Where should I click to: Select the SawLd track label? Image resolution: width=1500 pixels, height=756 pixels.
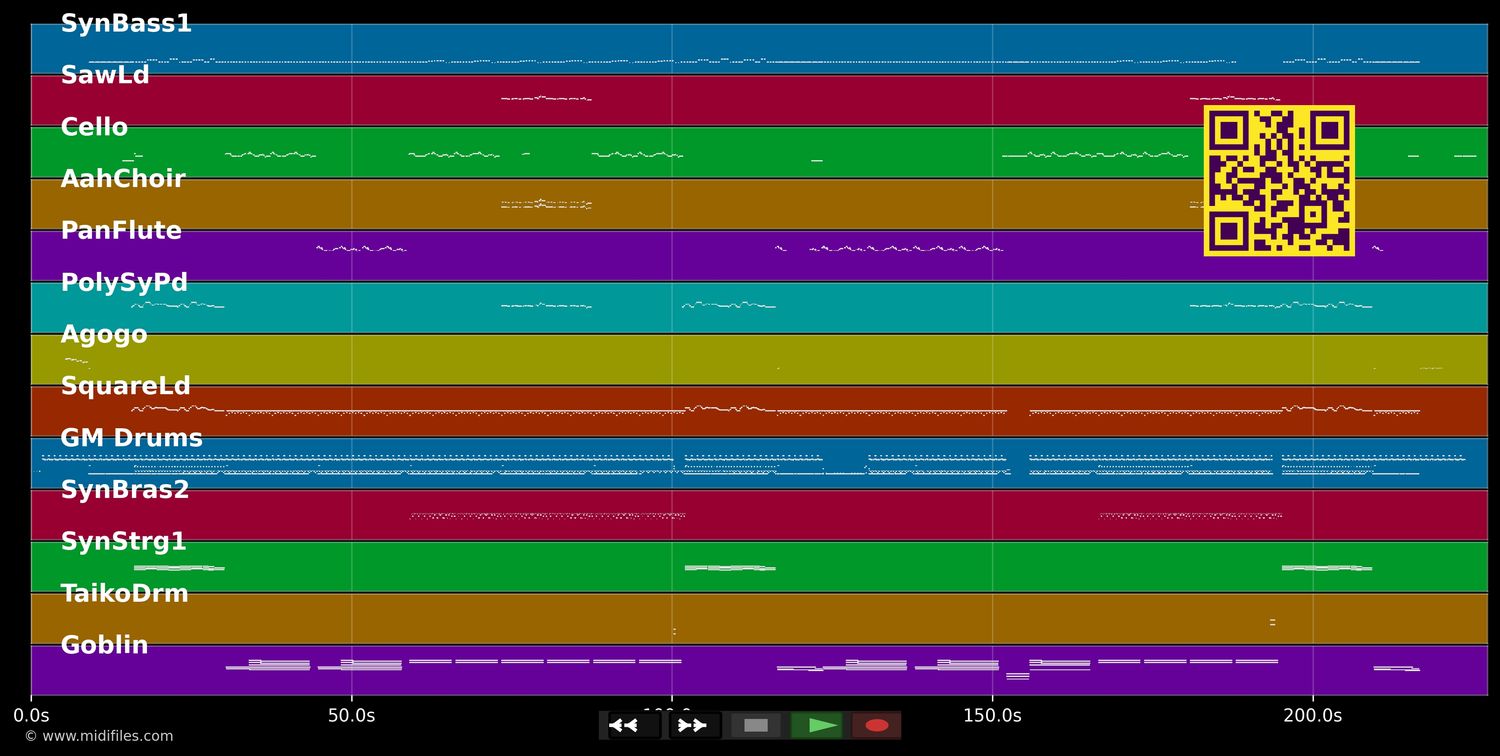pyautogui.click(x=105, y=76)
